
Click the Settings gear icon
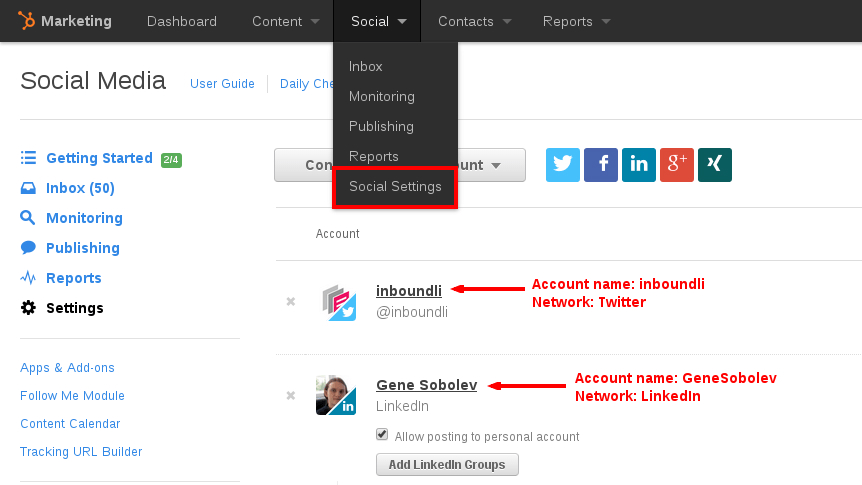coord(28,307)
